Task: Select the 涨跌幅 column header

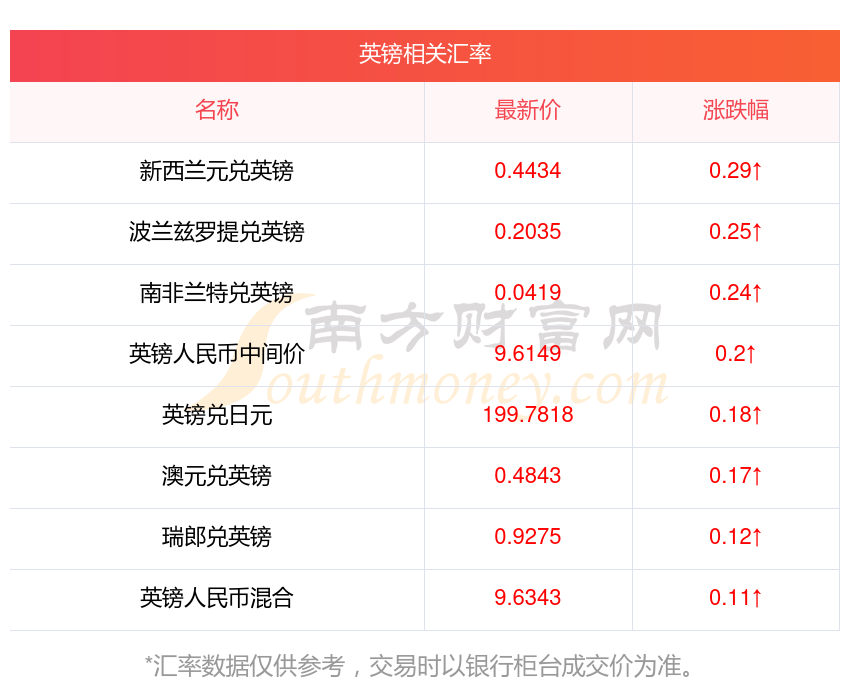Action: coord(736,109)
